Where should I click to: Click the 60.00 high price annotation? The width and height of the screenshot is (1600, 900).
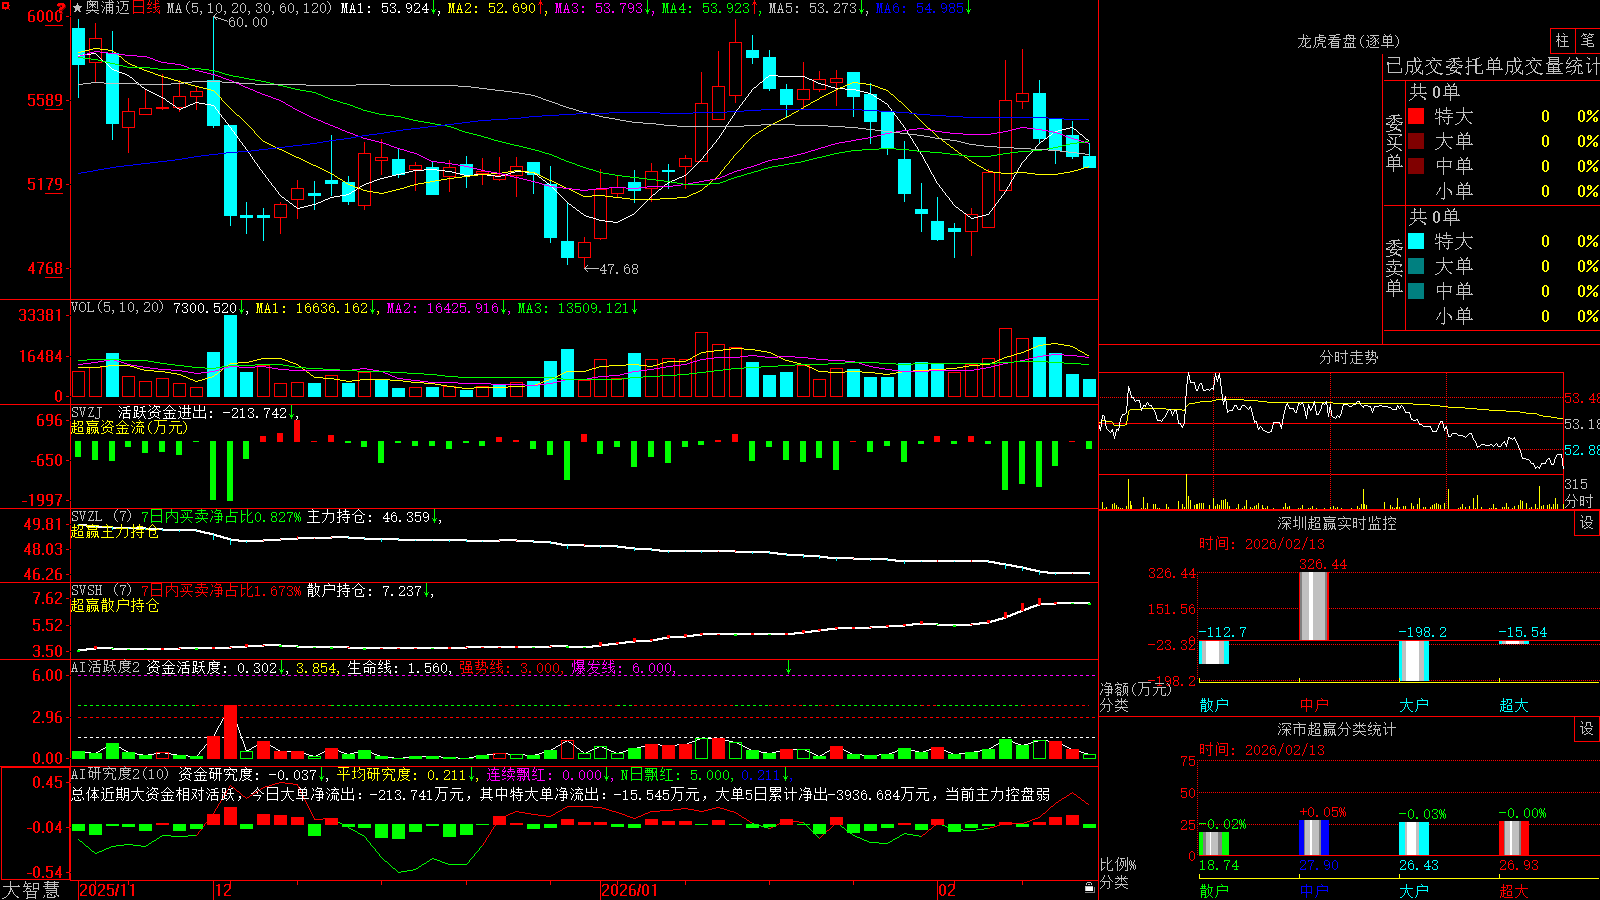point(247,22)
